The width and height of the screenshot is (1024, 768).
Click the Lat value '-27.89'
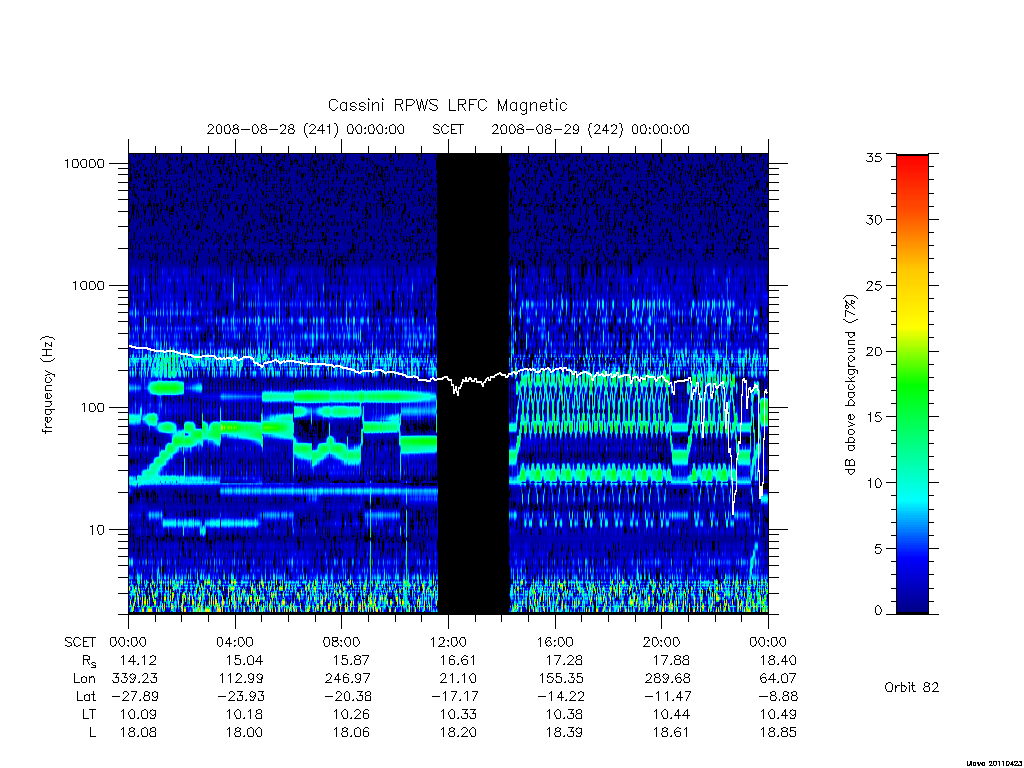[x=135, y=696]
